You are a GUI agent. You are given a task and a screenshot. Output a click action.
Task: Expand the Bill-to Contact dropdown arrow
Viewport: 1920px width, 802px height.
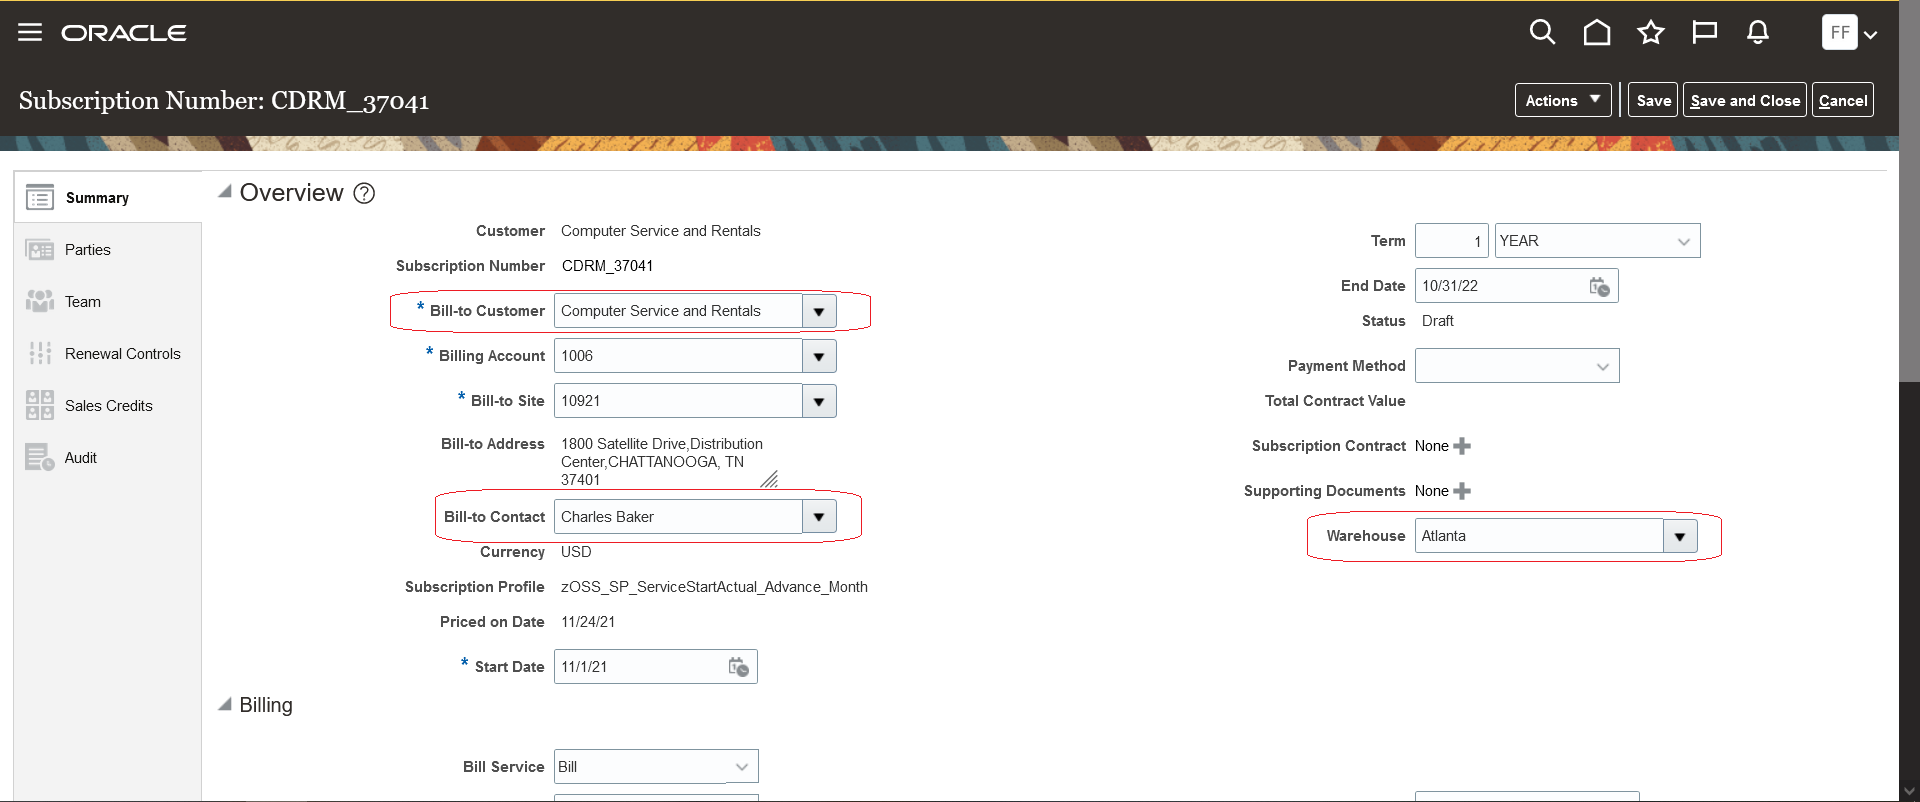(819, 517)
